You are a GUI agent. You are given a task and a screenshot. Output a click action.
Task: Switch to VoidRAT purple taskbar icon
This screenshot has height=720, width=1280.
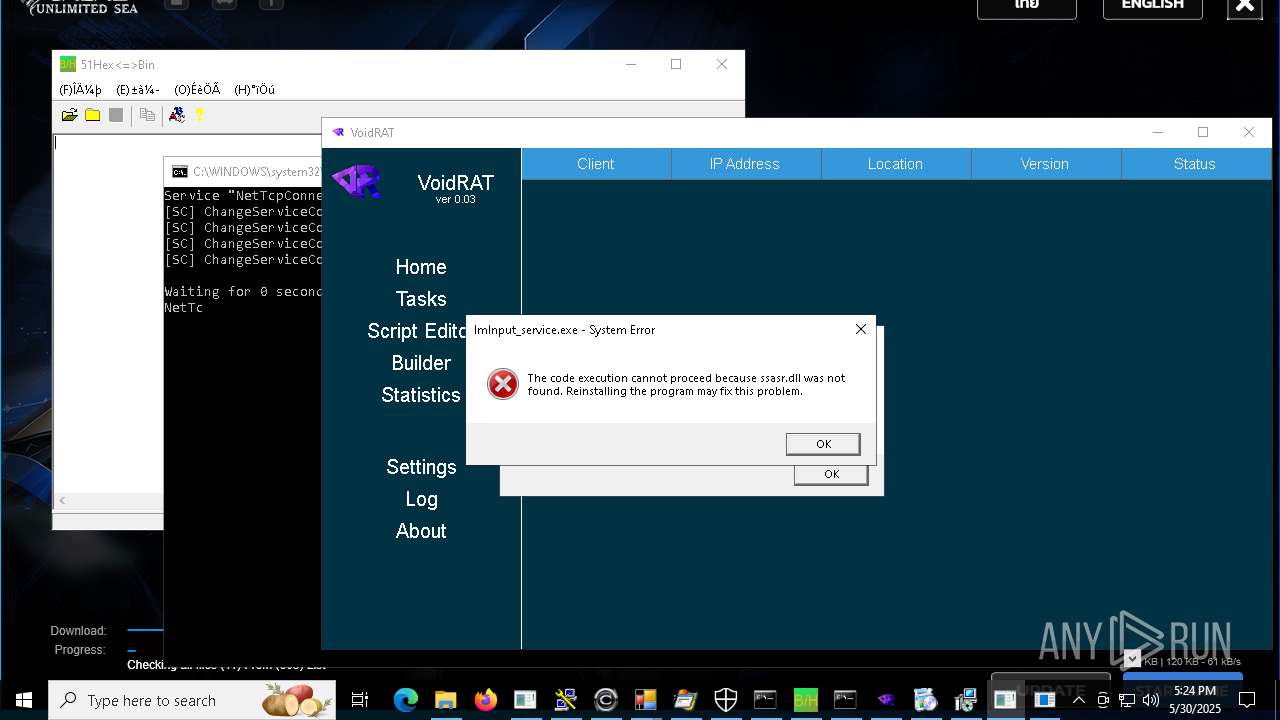[x=885, y=700]
